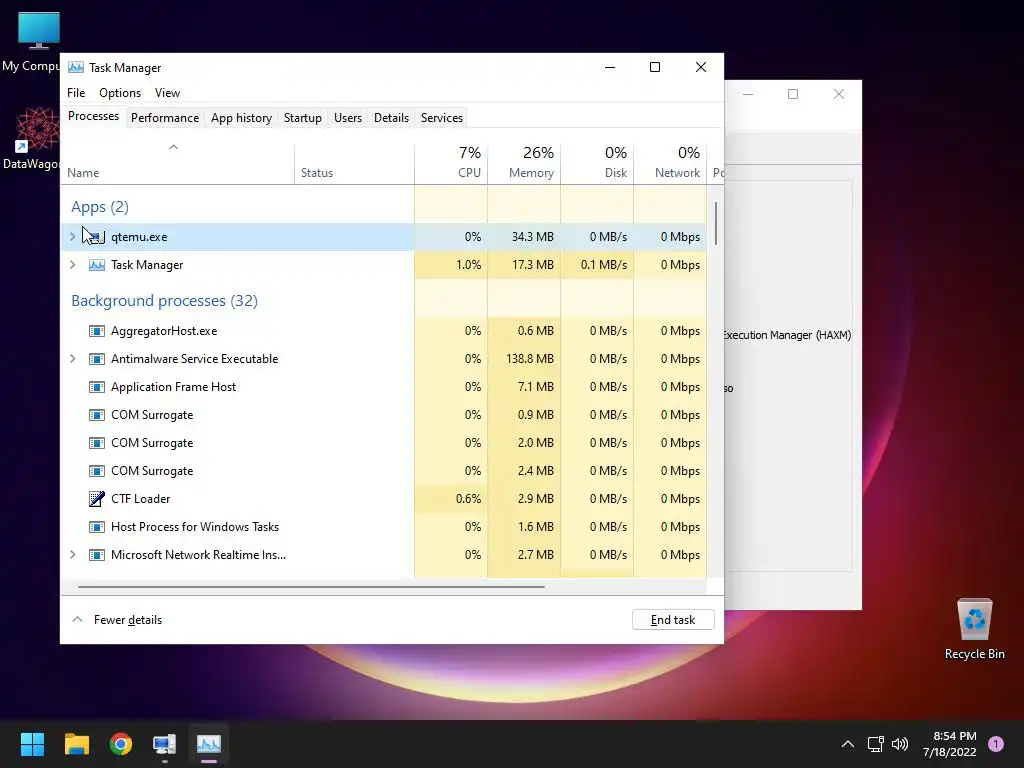Expand the Antimalware Service Executable group

click(x=72, y=359)
